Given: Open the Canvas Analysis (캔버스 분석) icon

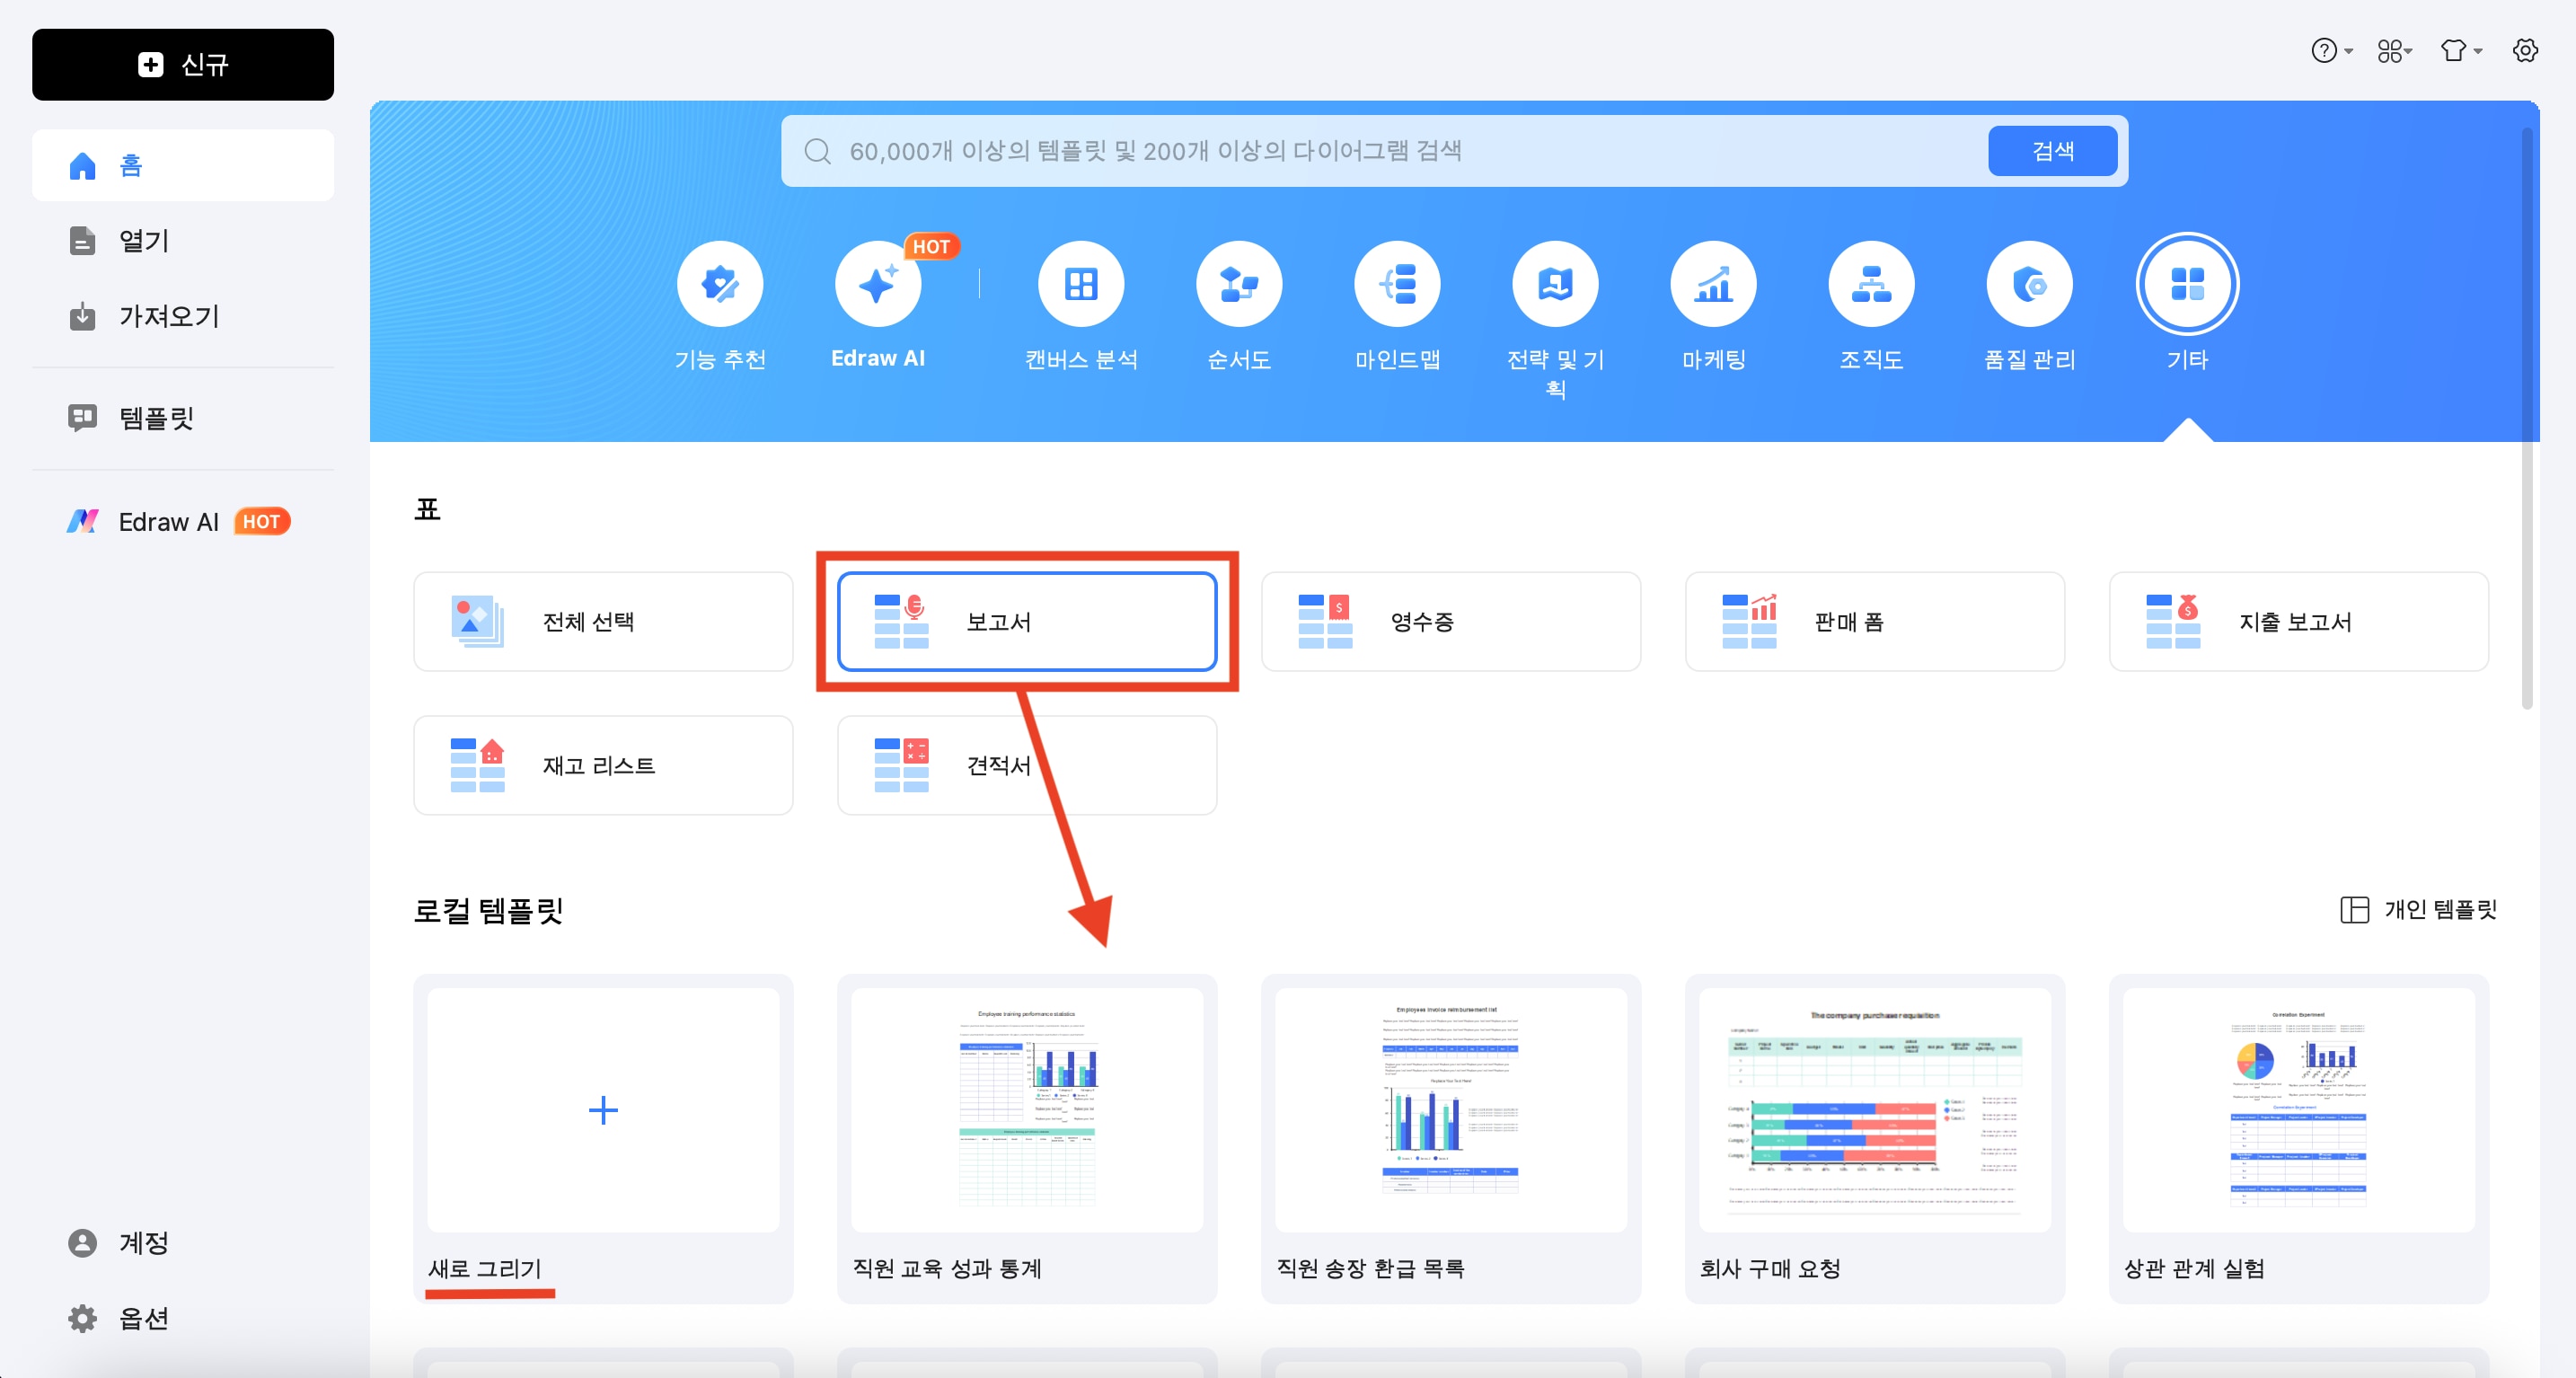Looking at the screenshot, I should coord(1081,285).
